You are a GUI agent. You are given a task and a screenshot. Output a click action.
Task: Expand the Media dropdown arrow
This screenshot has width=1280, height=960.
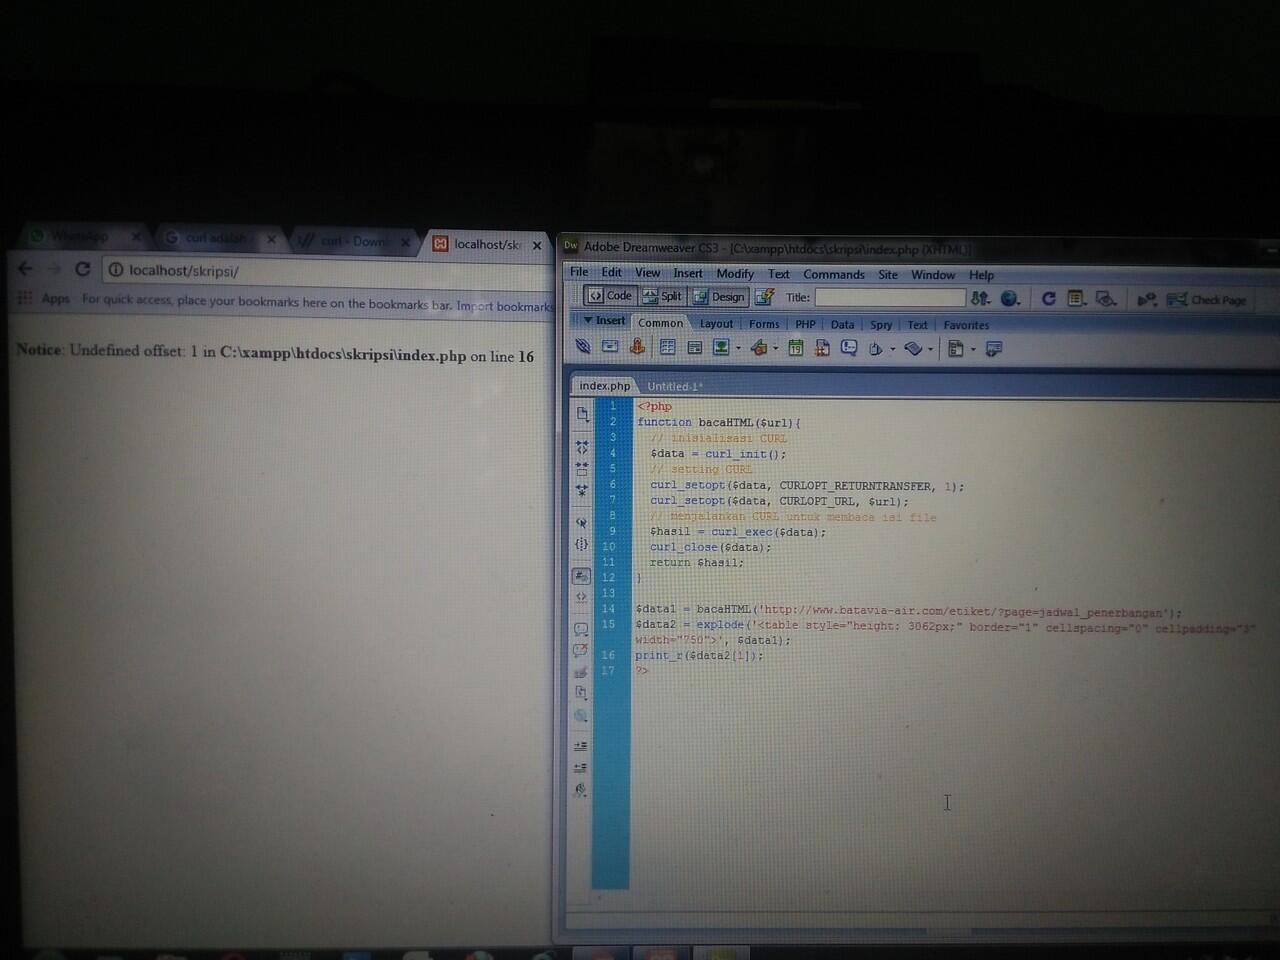pos(776,349)
